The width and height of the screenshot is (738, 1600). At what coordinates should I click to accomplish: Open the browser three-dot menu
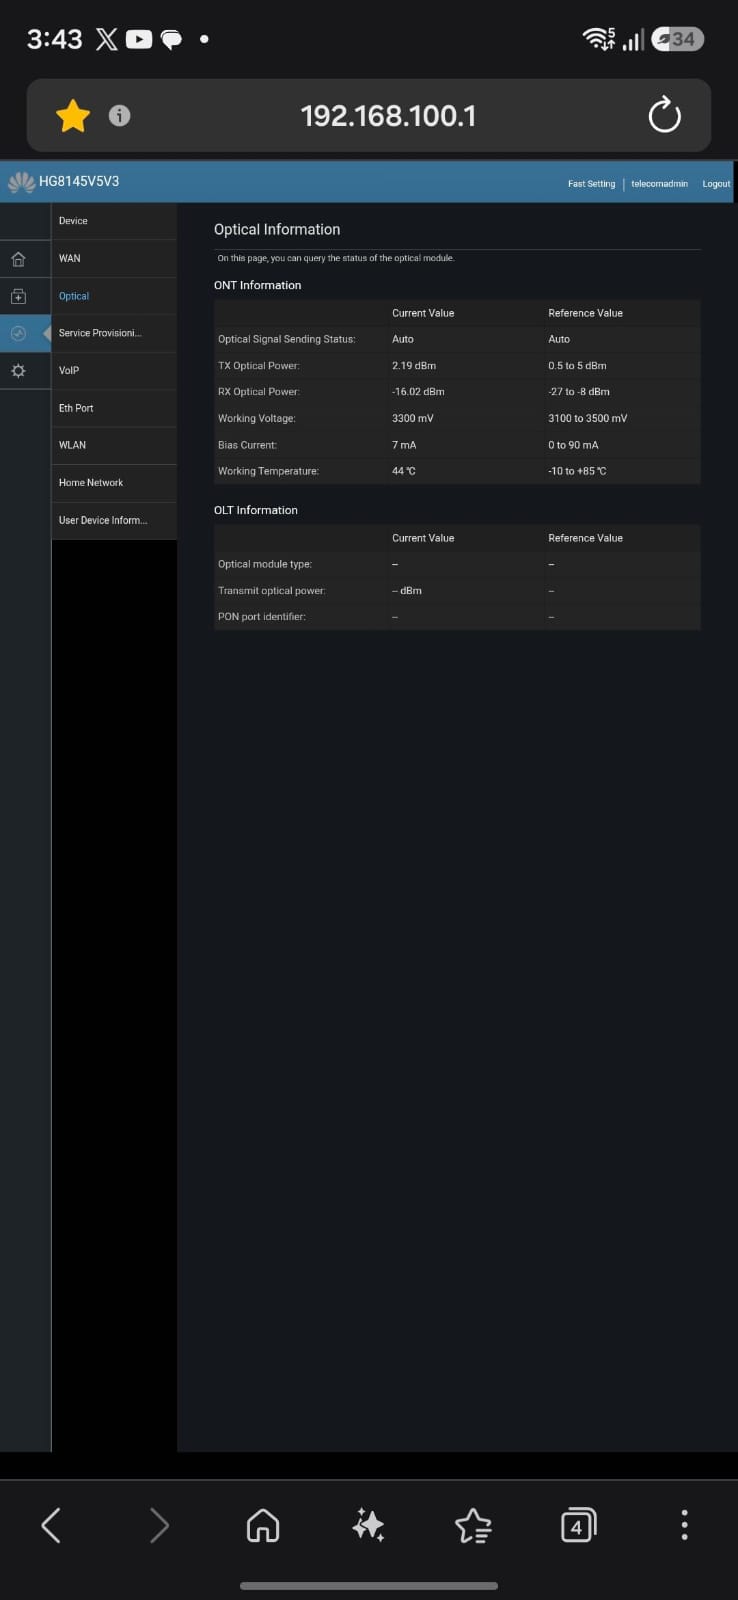(684, 1525)
